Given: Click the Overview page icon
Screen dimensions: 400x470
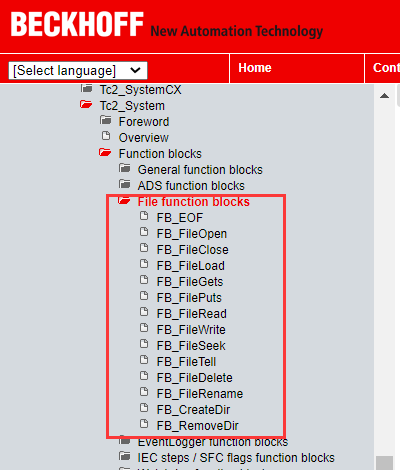Looking at the screenshot, I should [x=106, y=136].
